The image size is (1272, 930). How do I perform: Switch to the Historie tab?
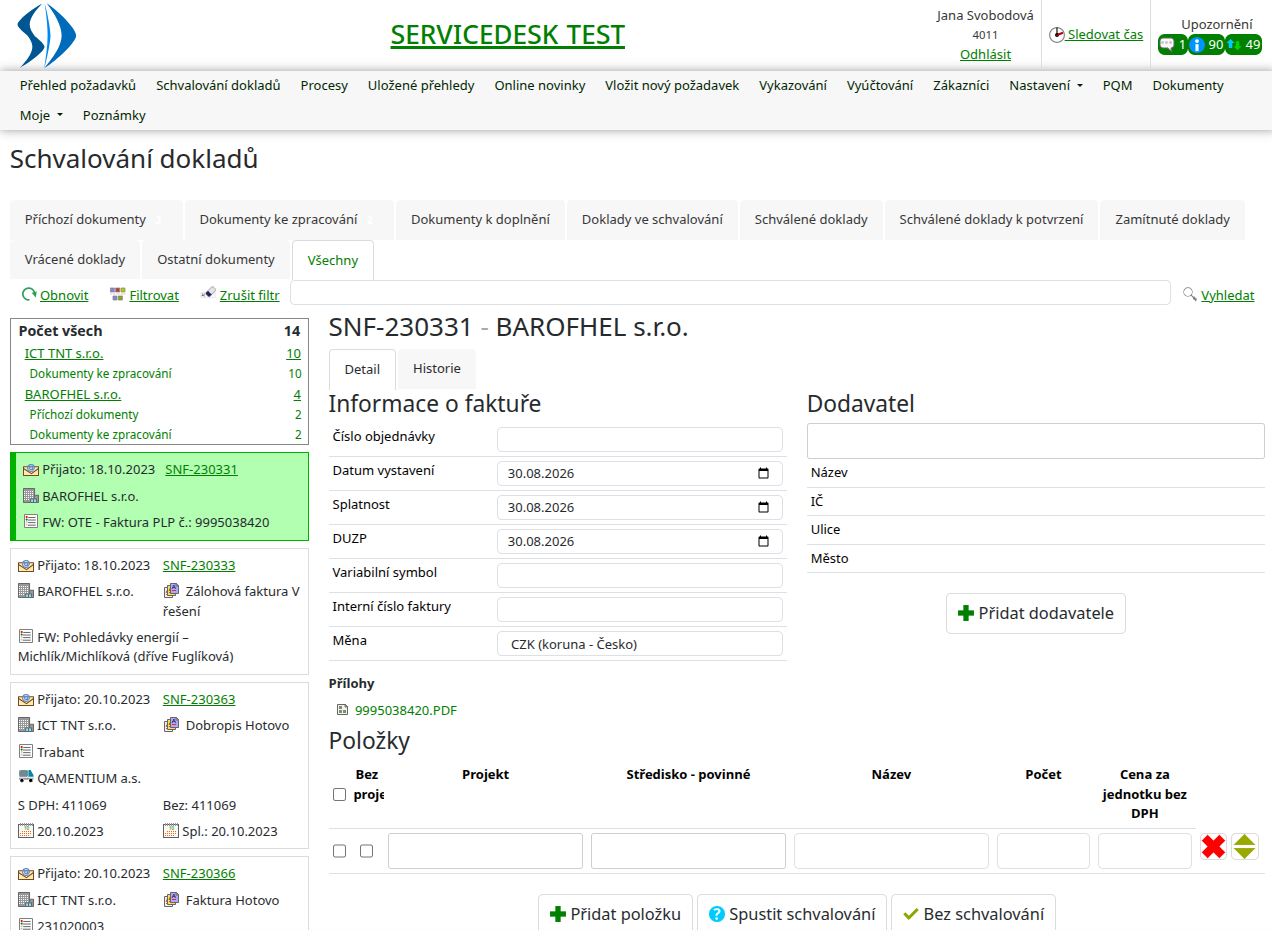(x=437, y=369)
